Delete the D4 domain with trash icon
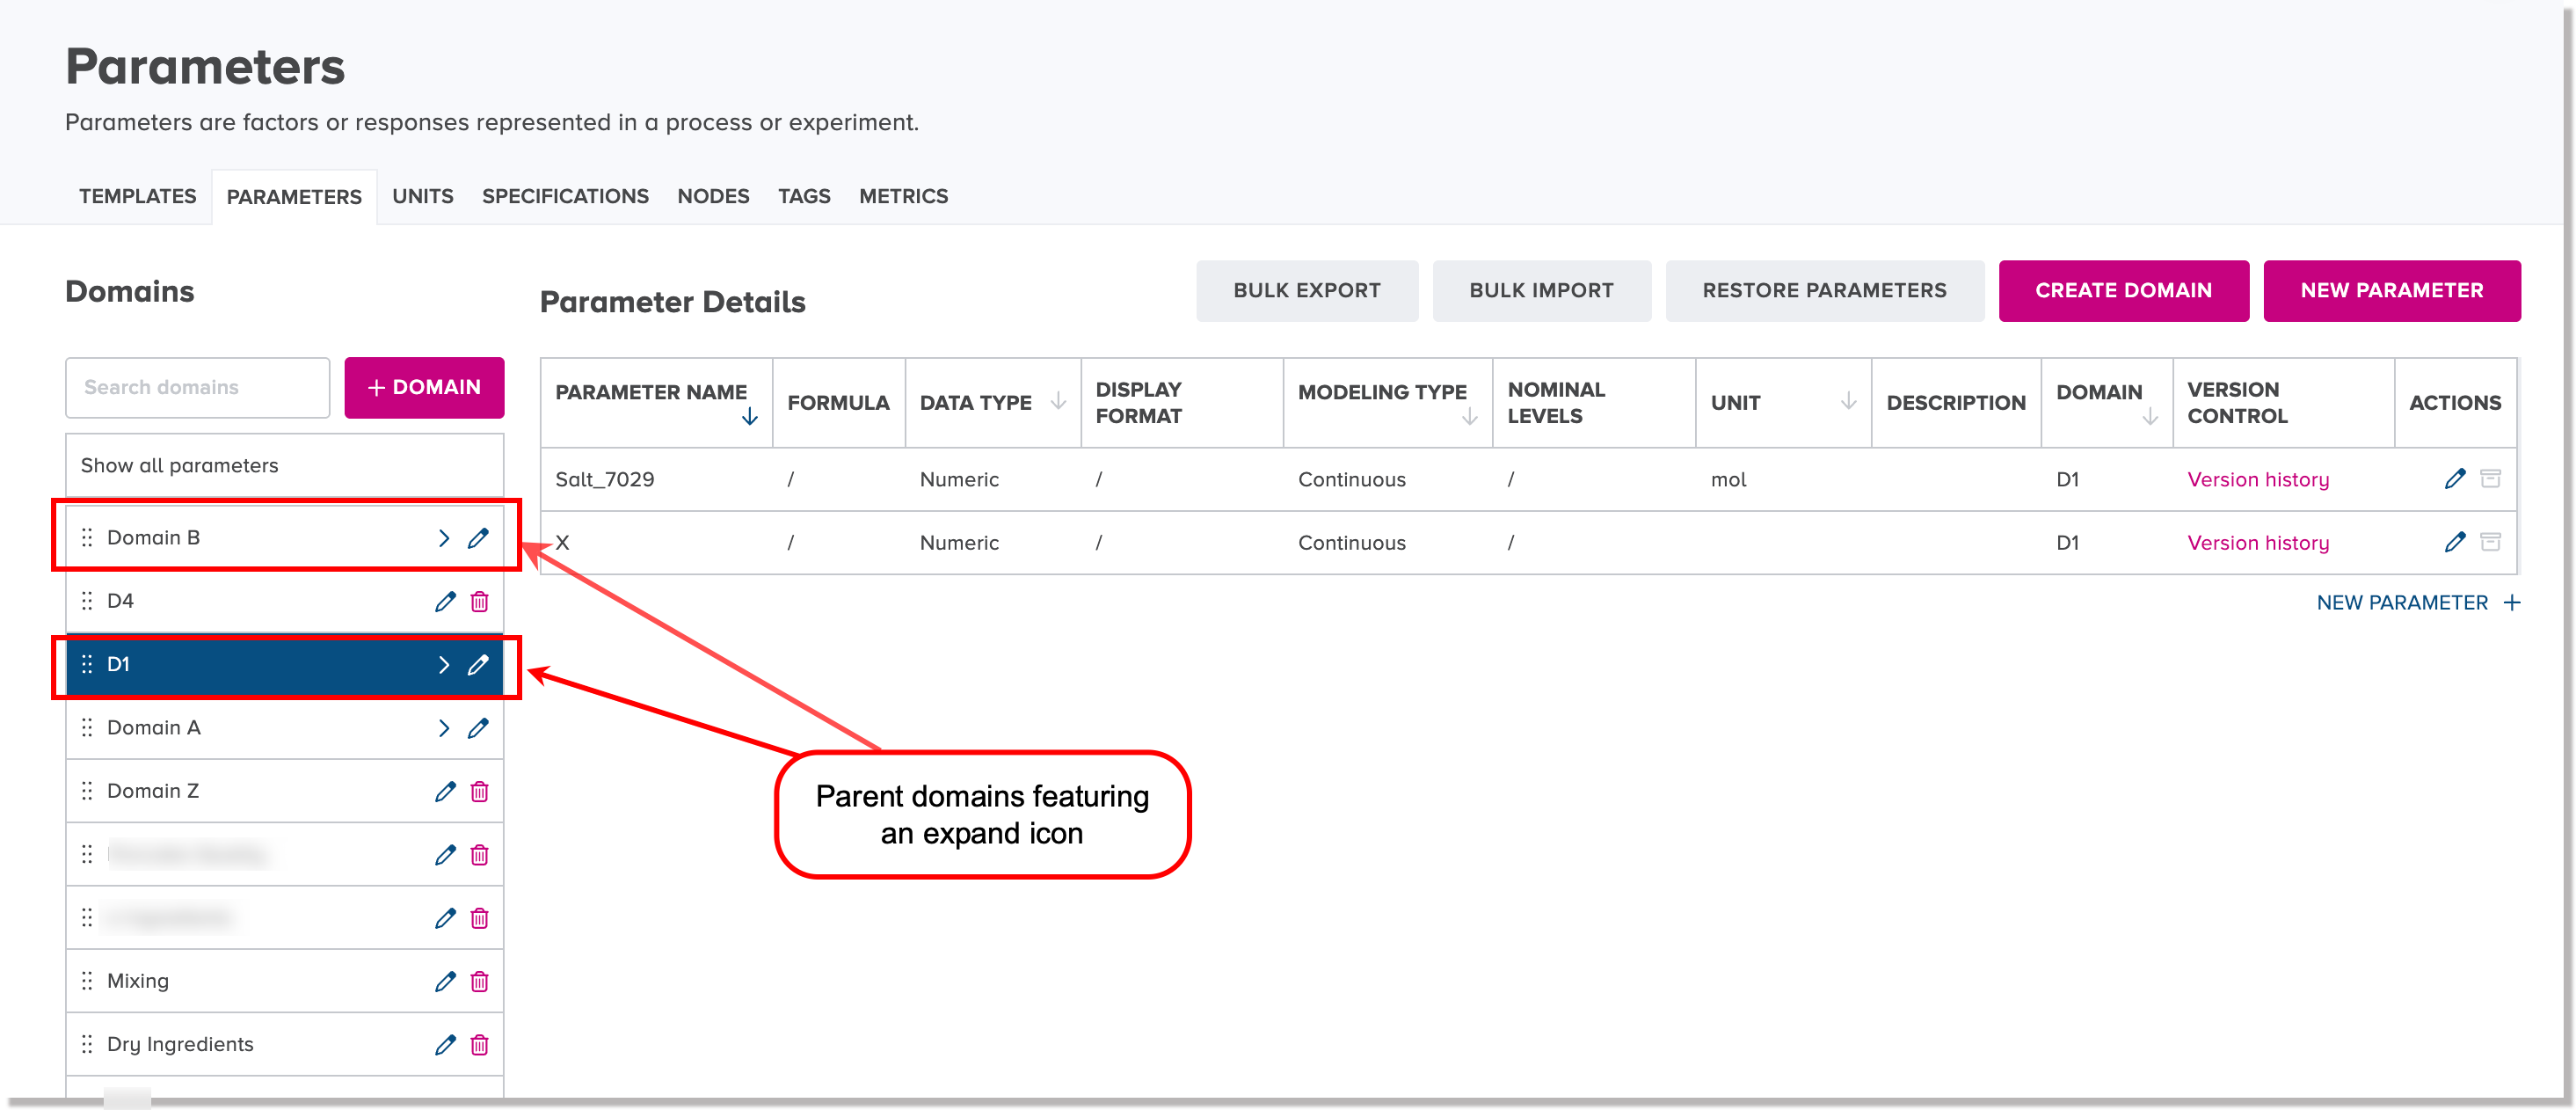The width and height of the screenshot is (2576, 1110). tap(479, 601)
